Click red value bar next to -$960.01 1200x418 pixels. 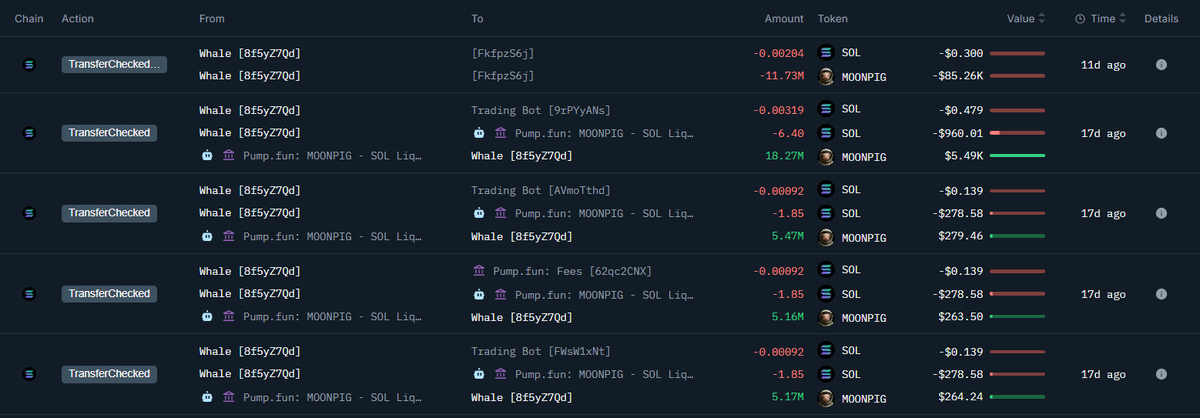[1018, 133]
